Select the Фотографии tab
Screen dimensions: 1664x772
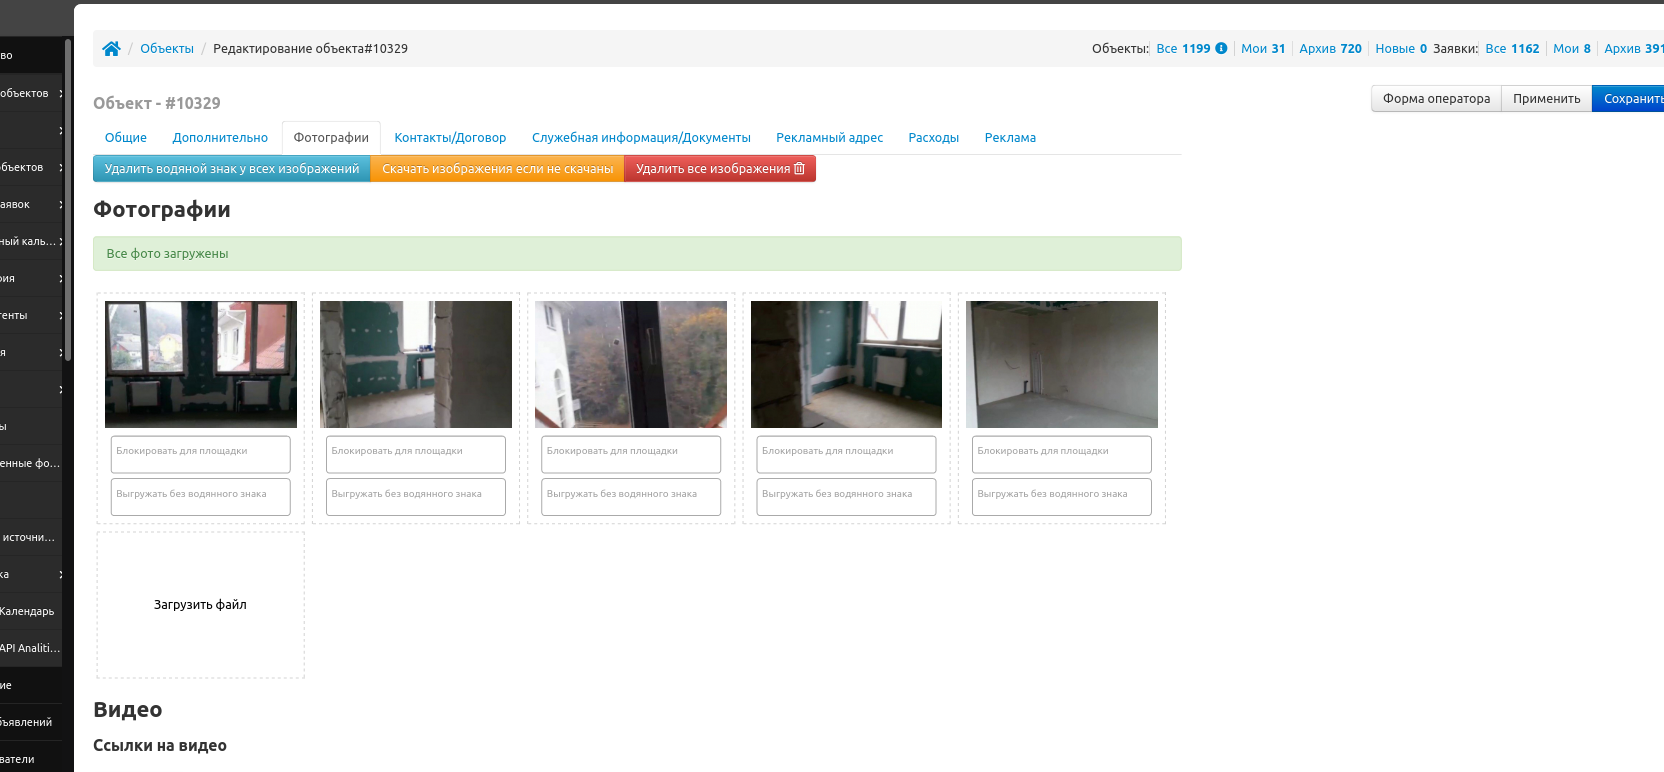point(331,138)
